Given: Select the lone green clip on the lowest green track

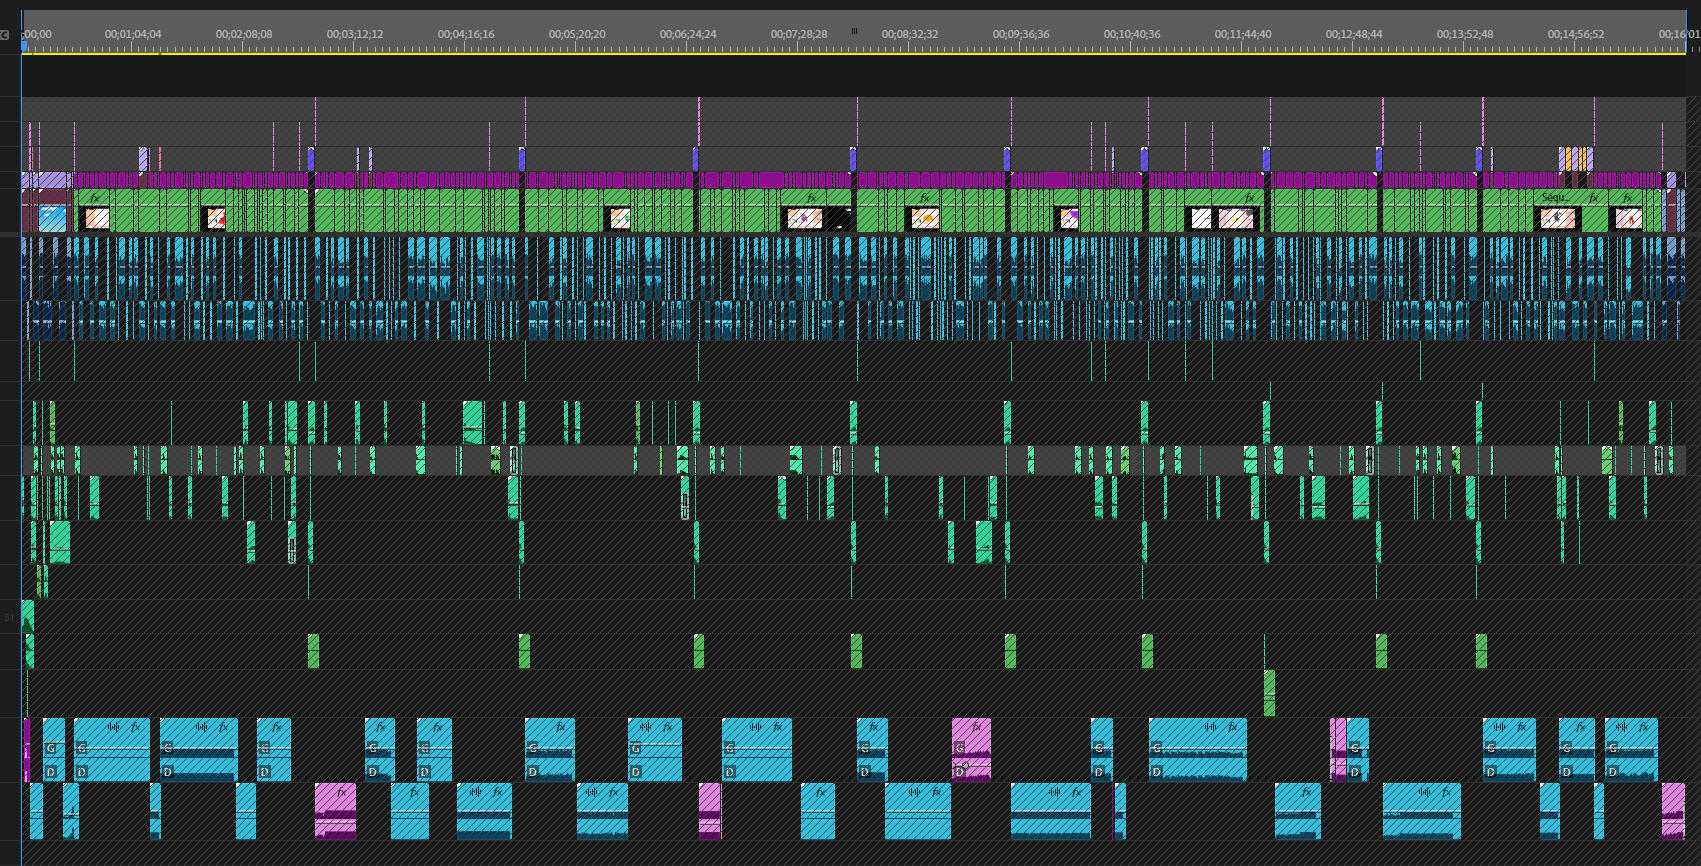Looking at the screenshot, I should point(1269,692).
